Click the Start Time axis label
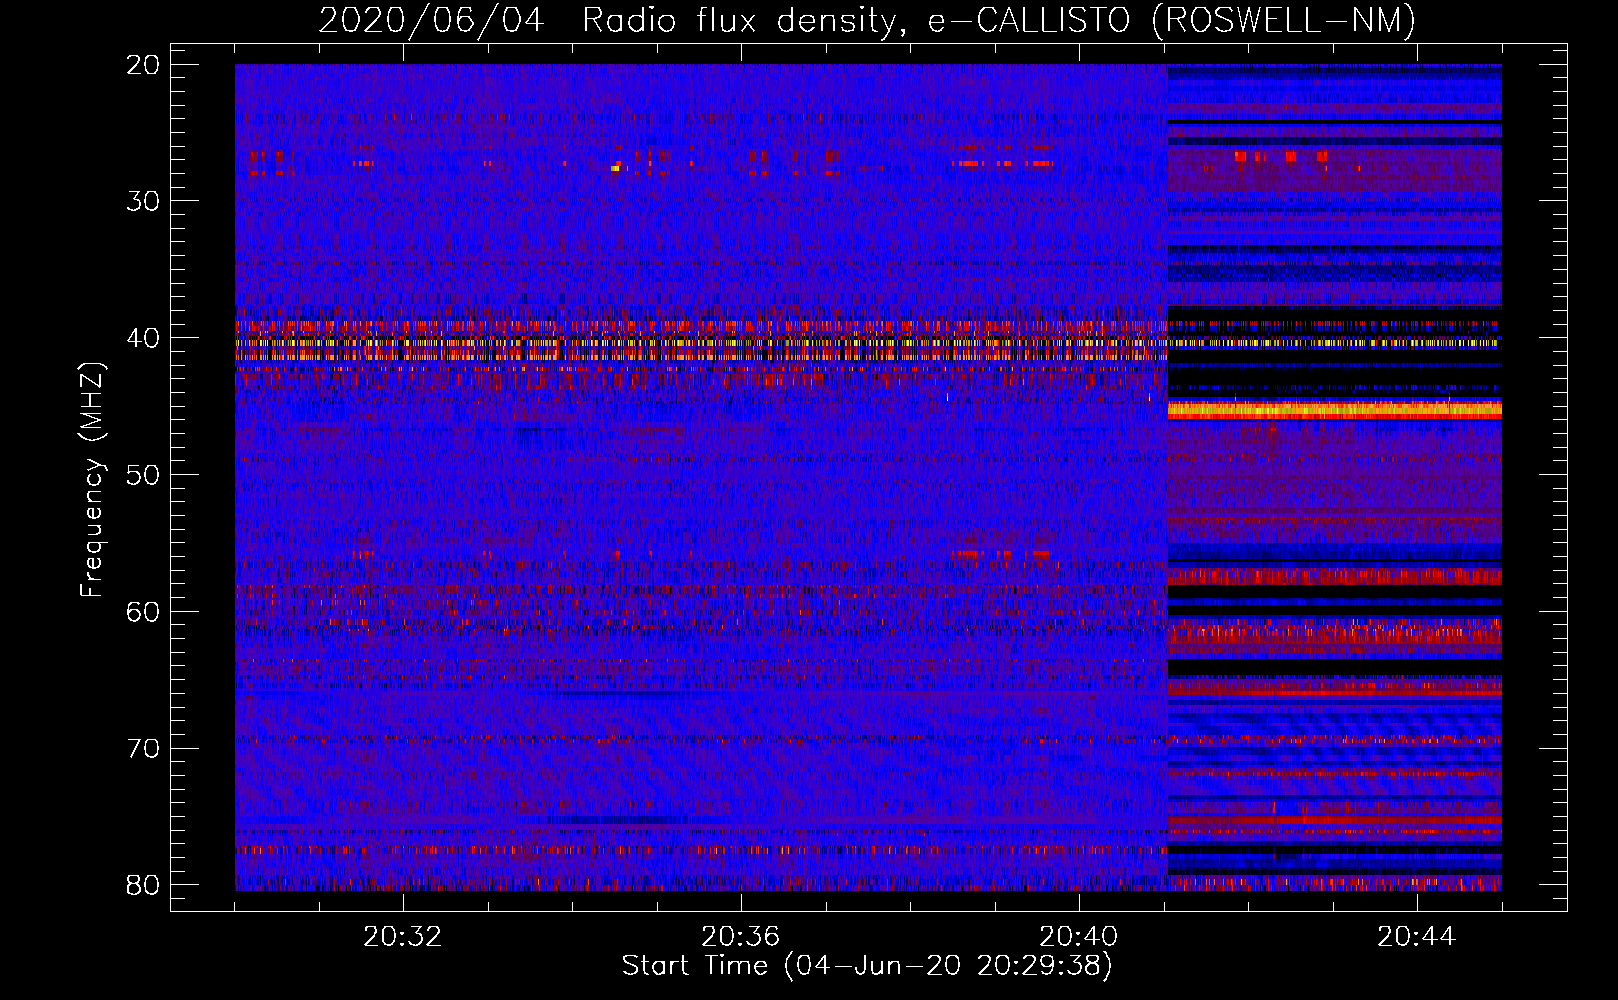 tap(867, 966)
